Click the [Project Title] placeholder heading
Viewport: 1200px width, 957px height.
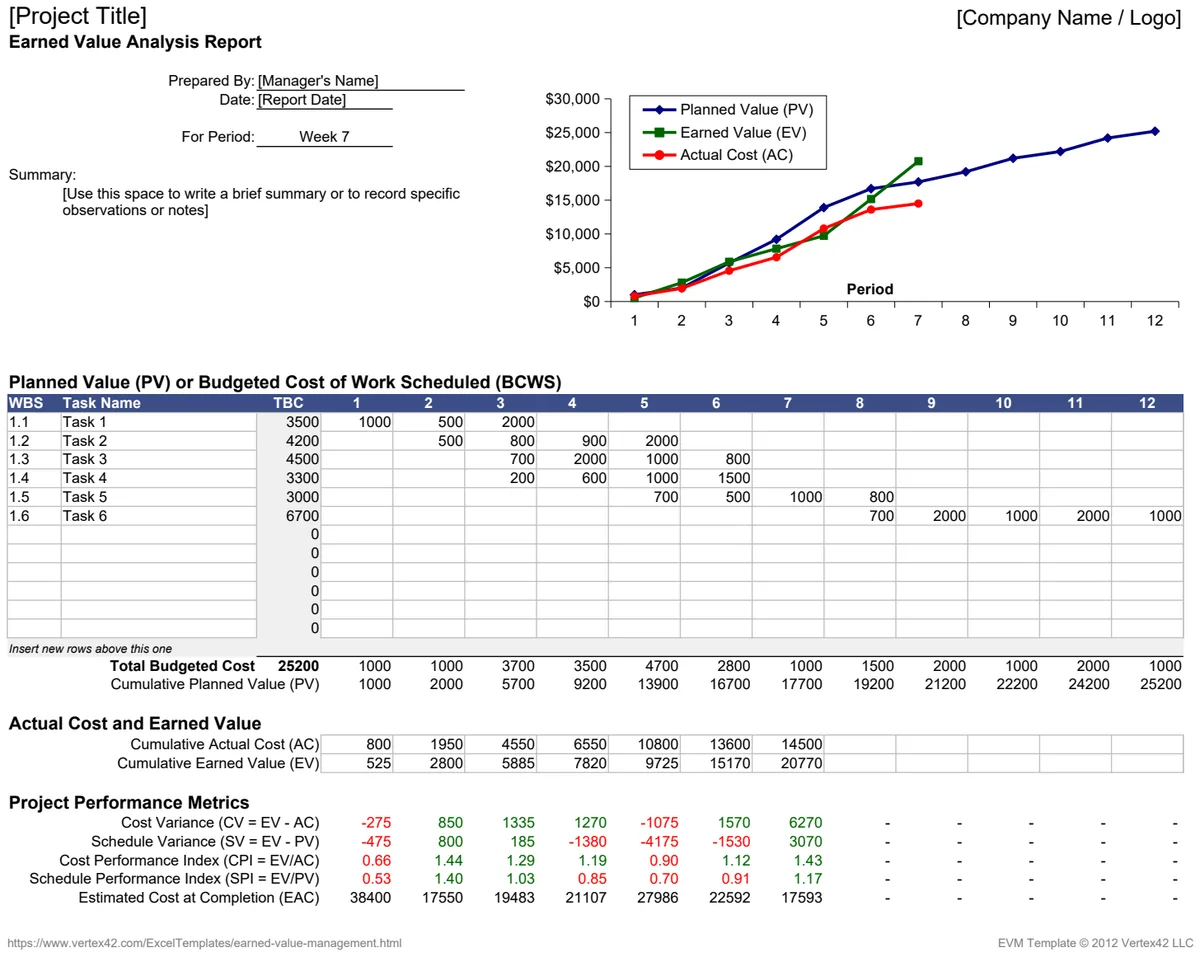pyautogui.click(x=77, y=16)
